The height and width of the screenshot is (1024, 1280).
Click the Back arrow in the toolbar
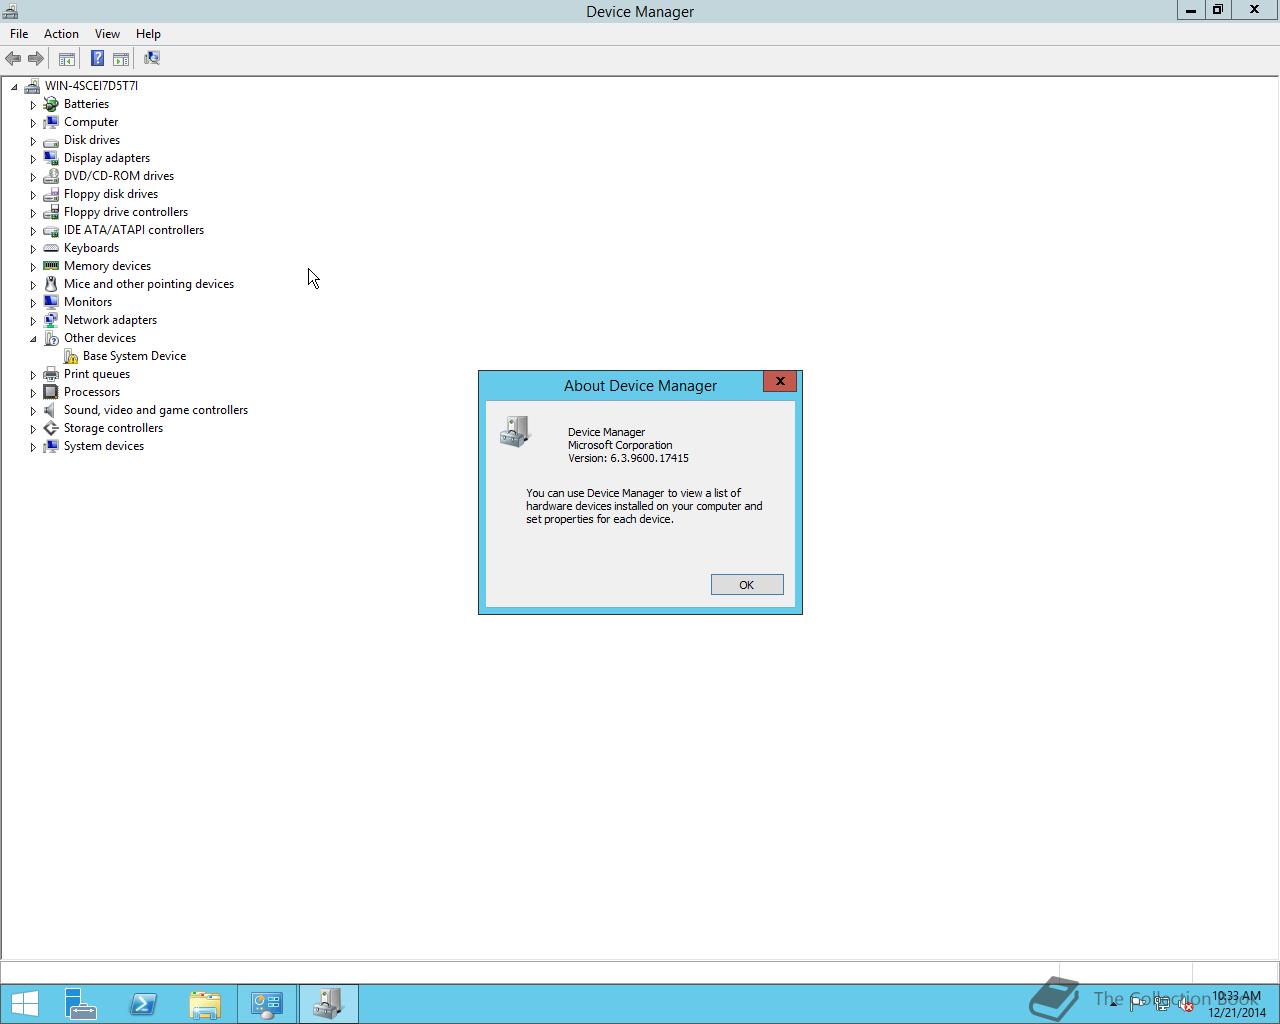(13, 59)
